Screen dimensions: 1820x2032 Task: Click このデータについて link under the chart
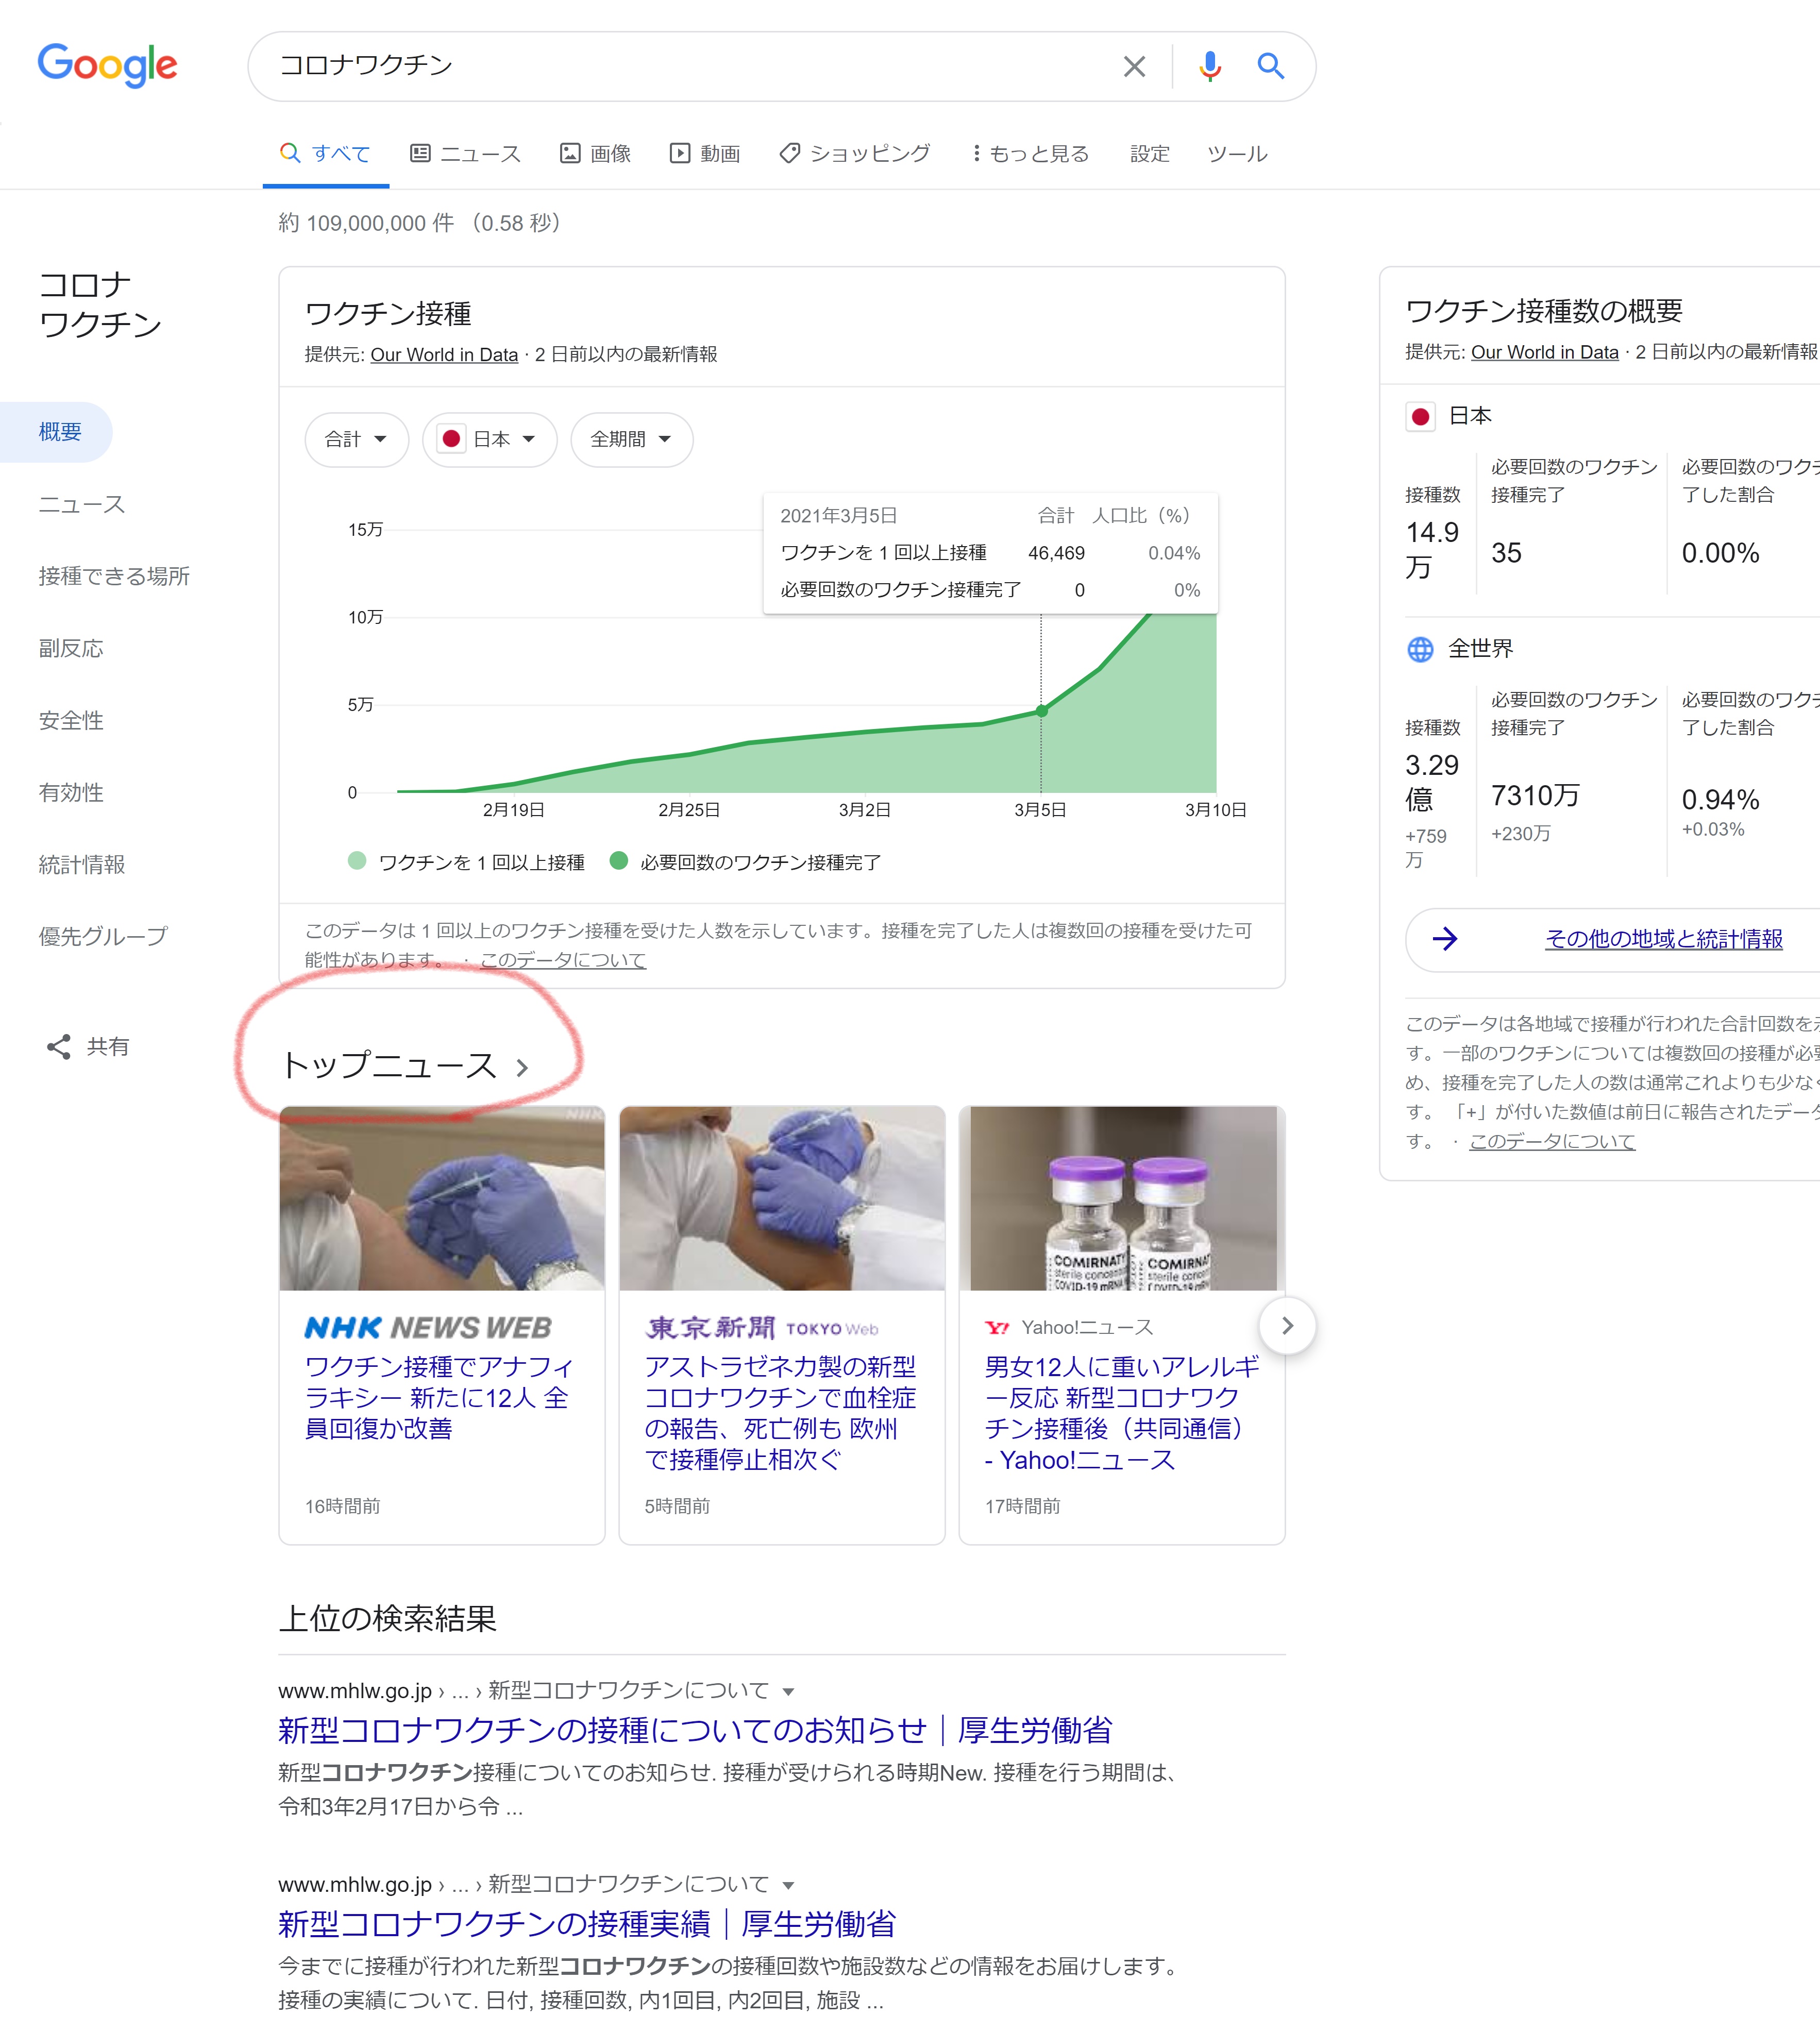[563, 960]
